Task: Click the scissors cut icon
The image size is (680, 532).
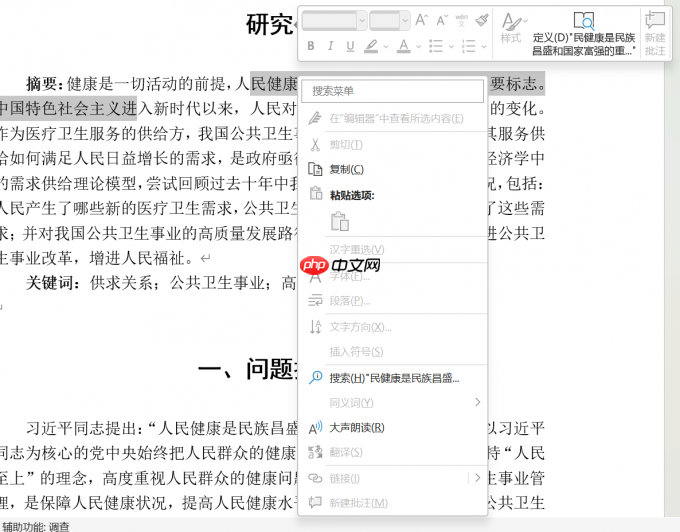Action: (x=315, y=144)
